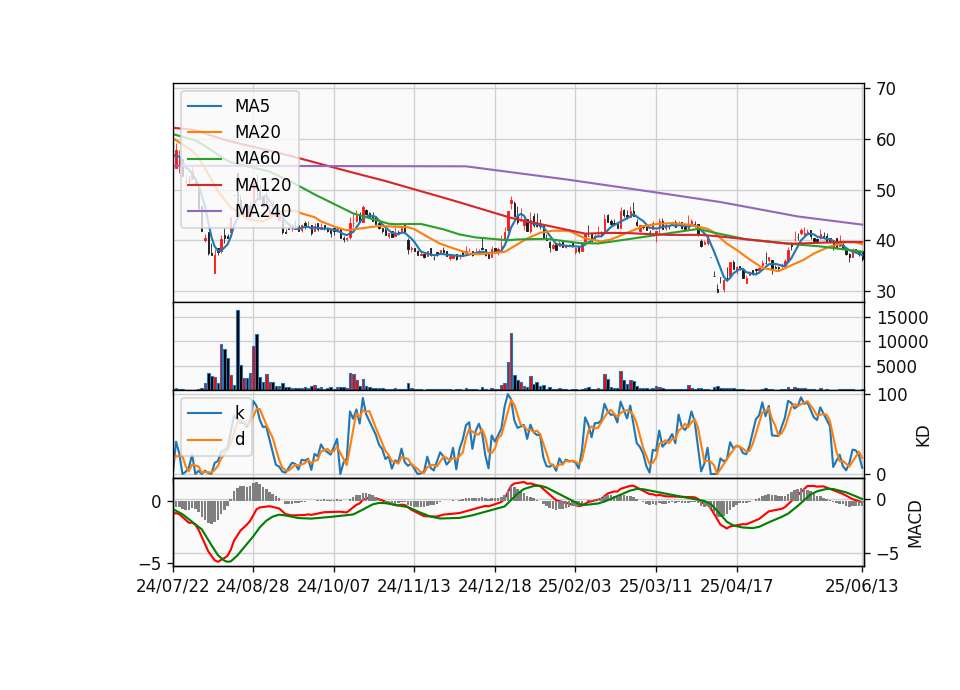The width and height of the screenshot is (960, 690).
Task: Click the MA20 legend label
Action: [x=257, y=132]
